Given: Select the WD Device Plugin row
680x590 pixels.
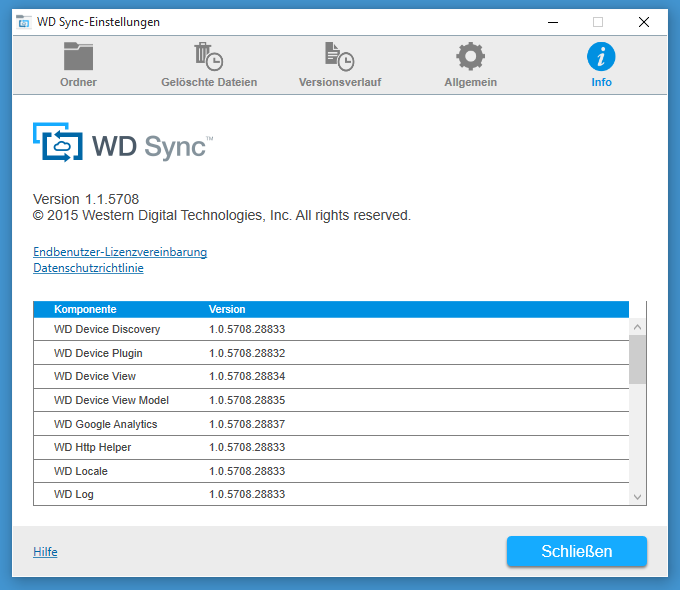Looking at the screenshot, I should click(331, 353).
